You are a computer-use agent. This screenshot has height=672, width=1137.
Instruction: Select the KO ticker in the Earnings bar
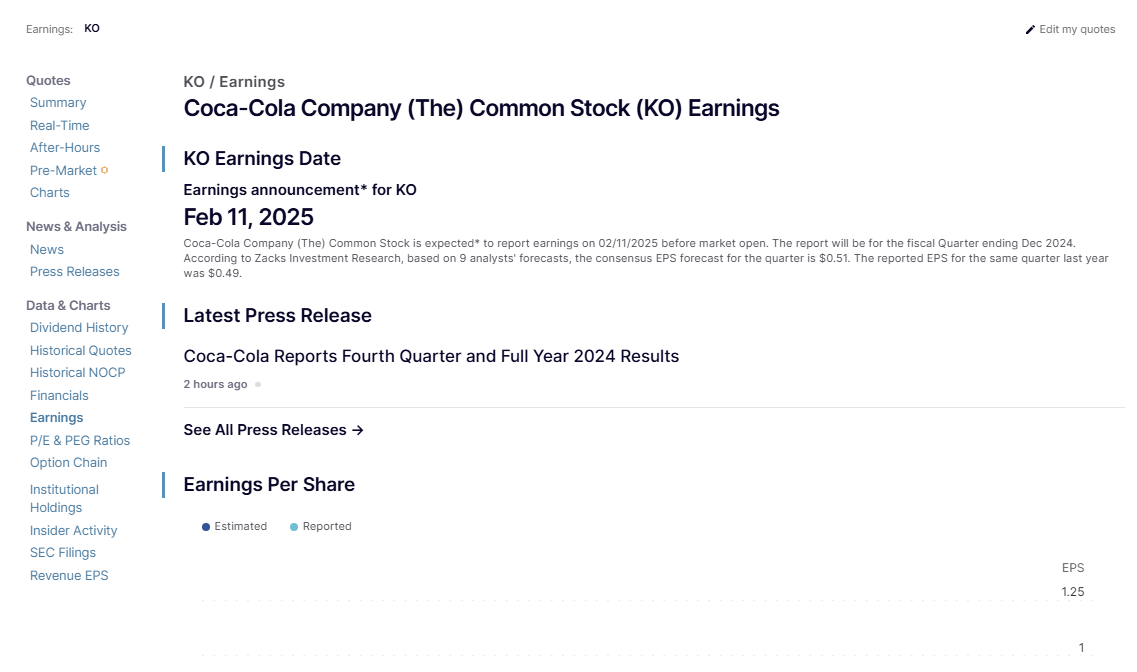pos(92,29)
